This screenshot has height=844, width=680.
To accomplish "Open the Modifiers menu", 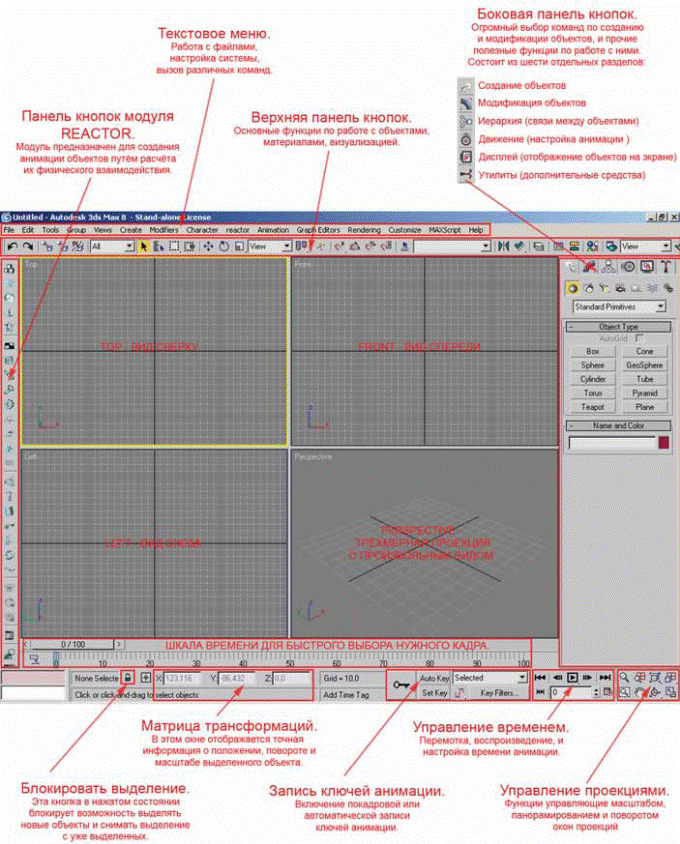I will (163, 230).
